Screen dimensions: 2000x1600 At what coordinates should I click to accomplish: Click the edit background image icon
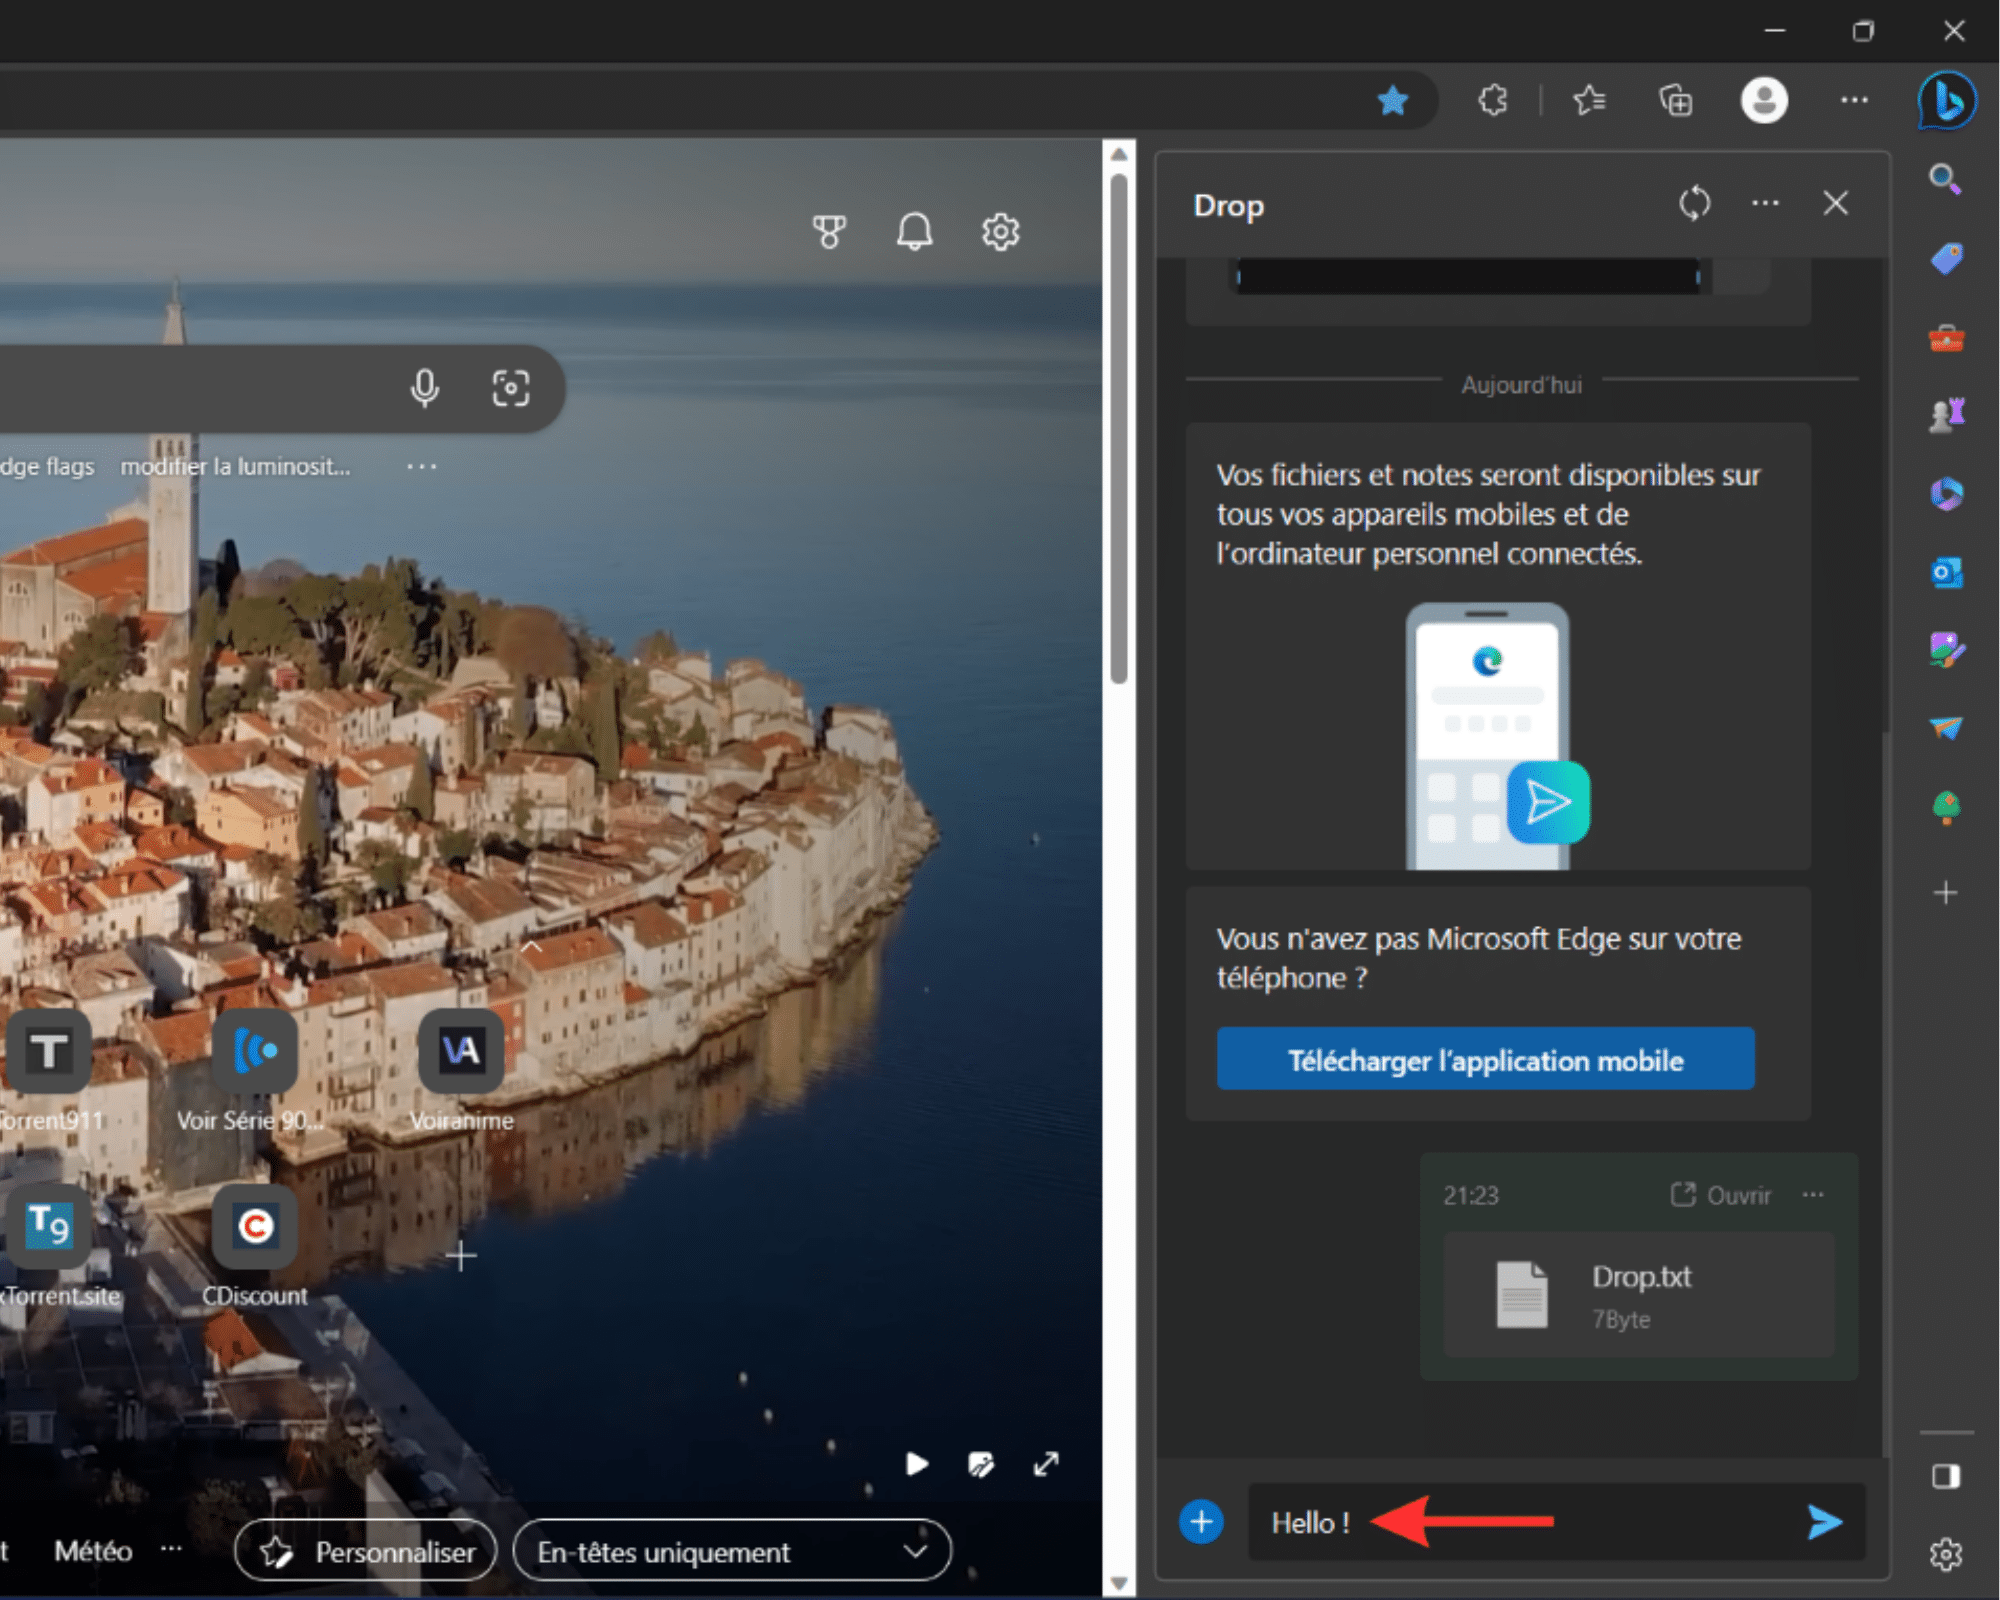click(x=981, y=1465)
